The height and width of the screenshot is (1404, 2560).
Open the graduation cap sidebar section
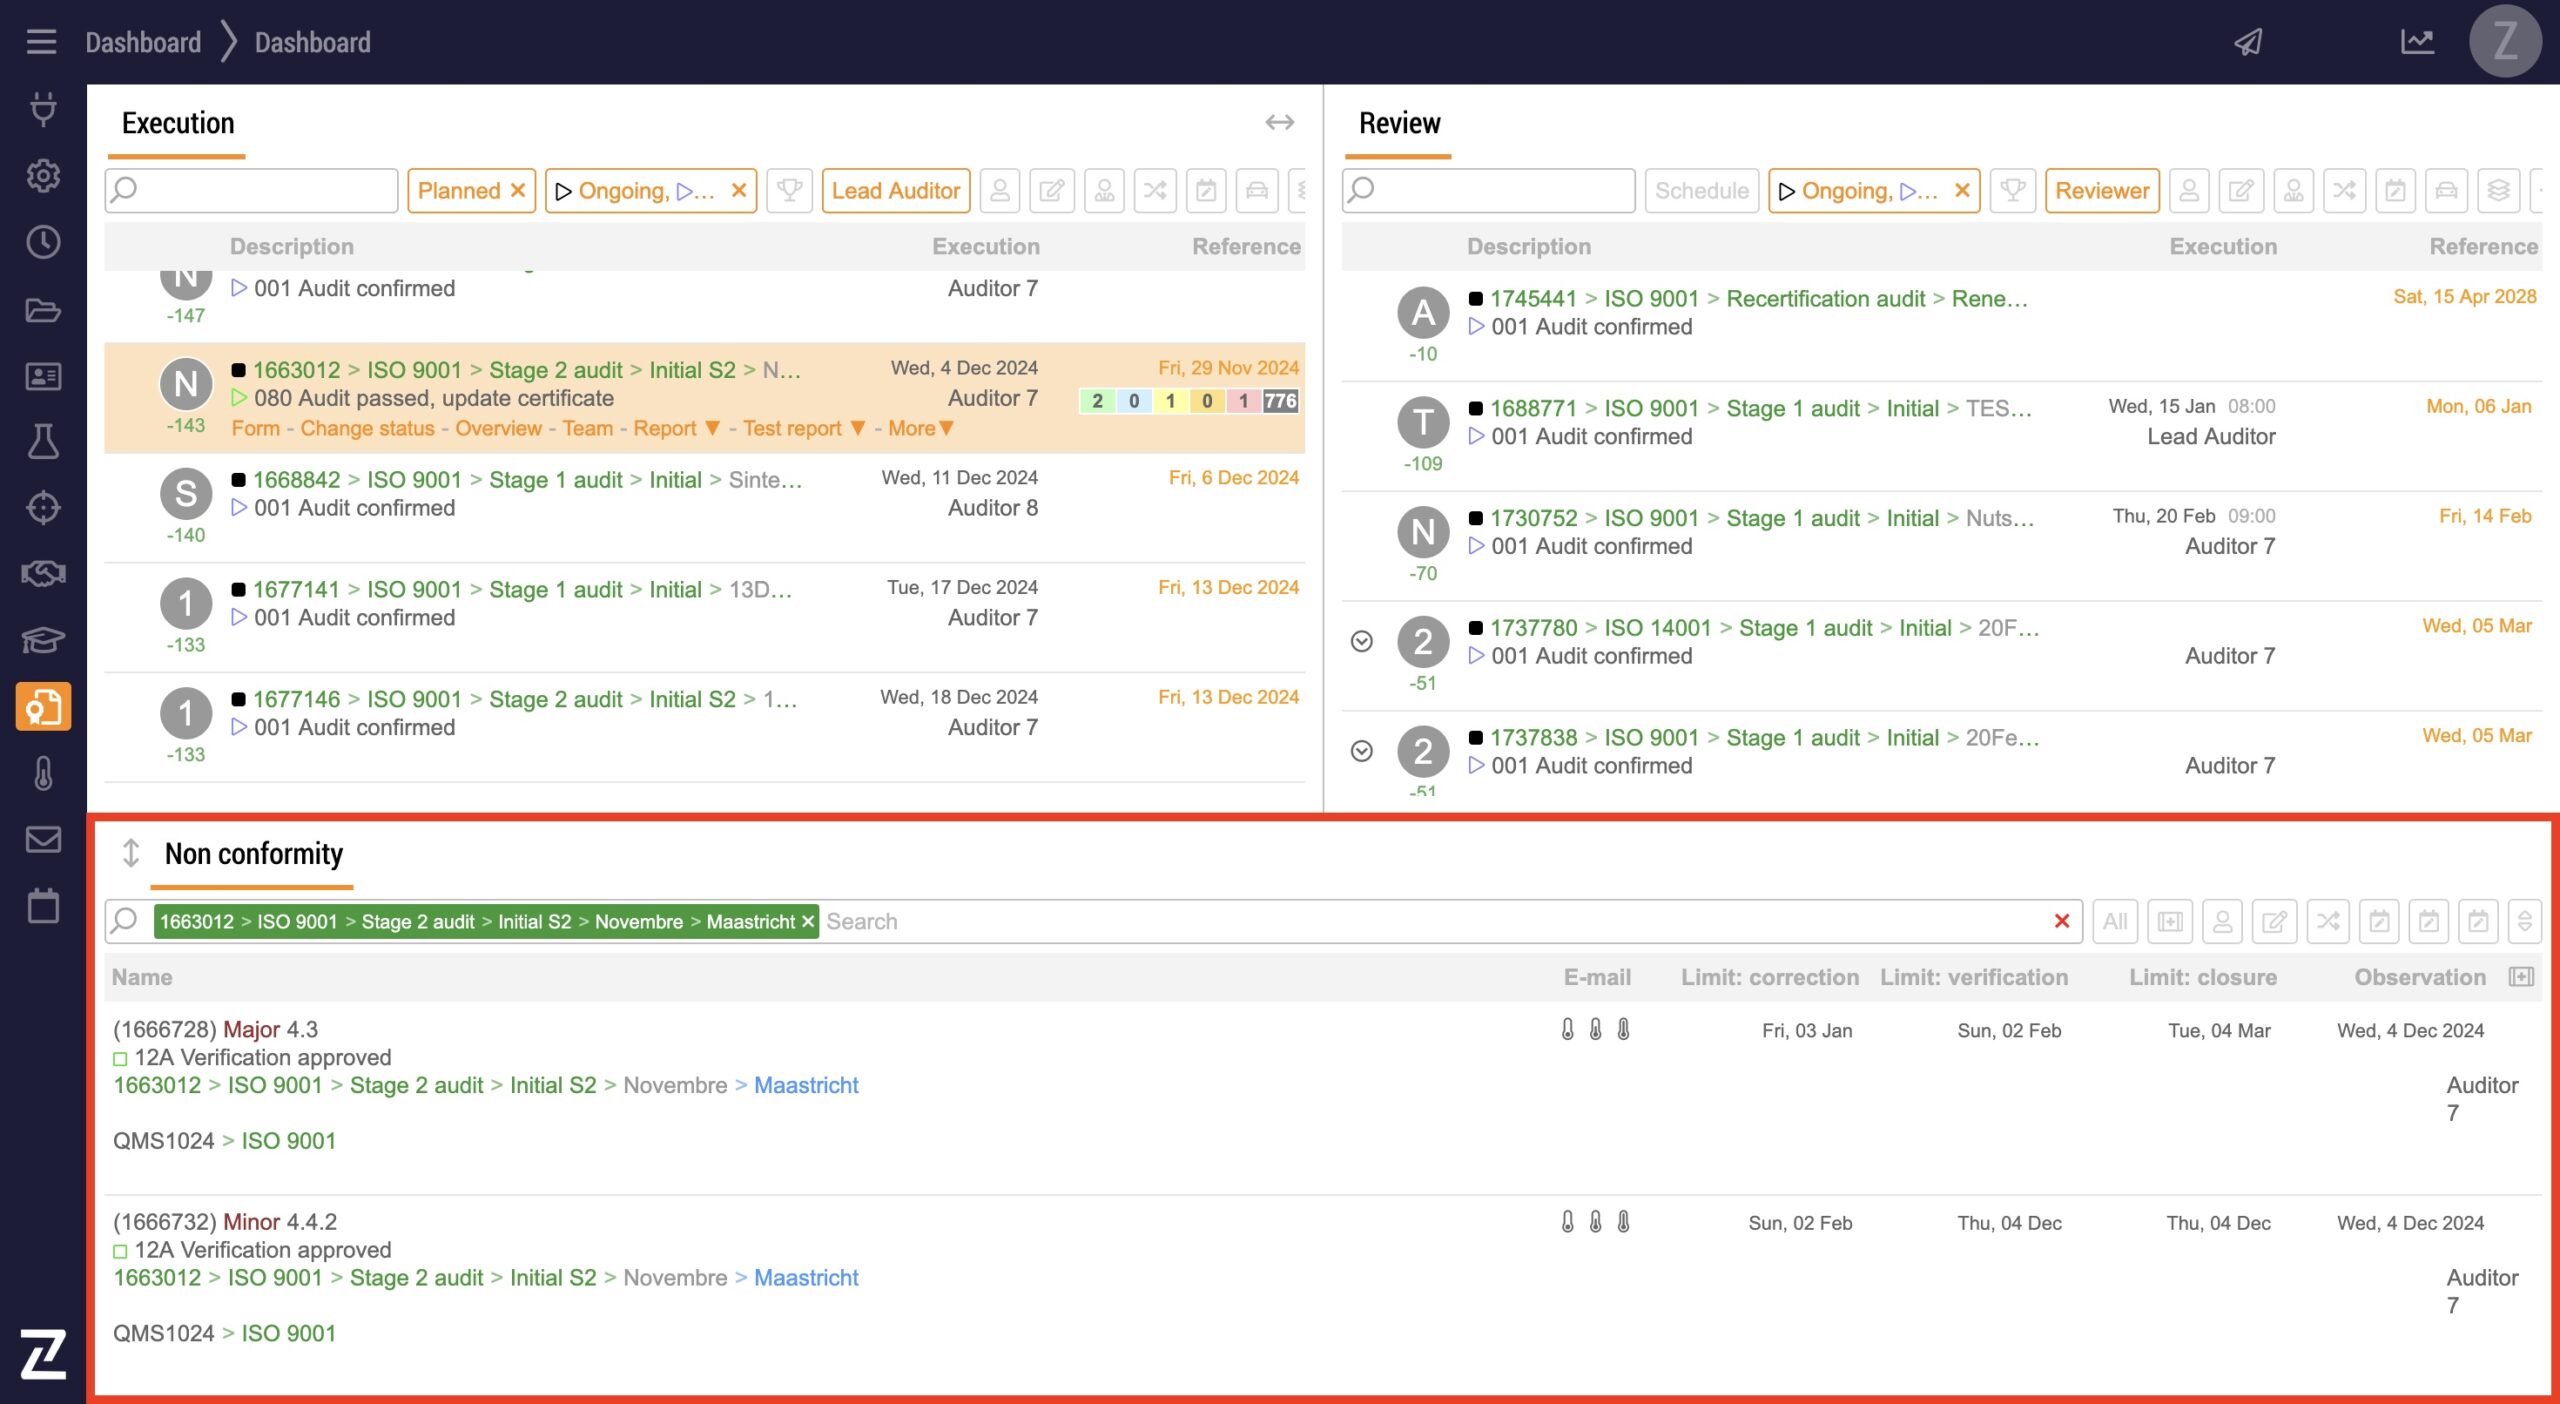click(43, 639)
